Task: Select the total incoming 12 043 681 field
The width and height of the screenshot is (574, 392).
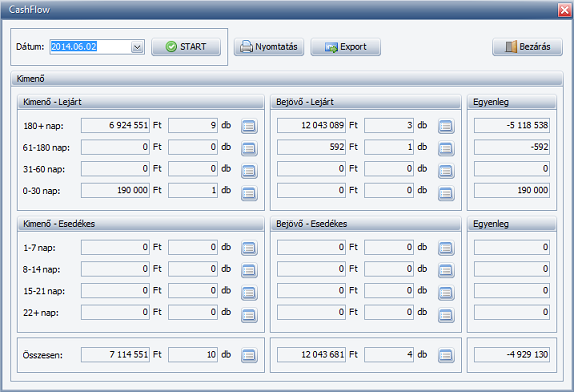Action: (x=312, y=355)
